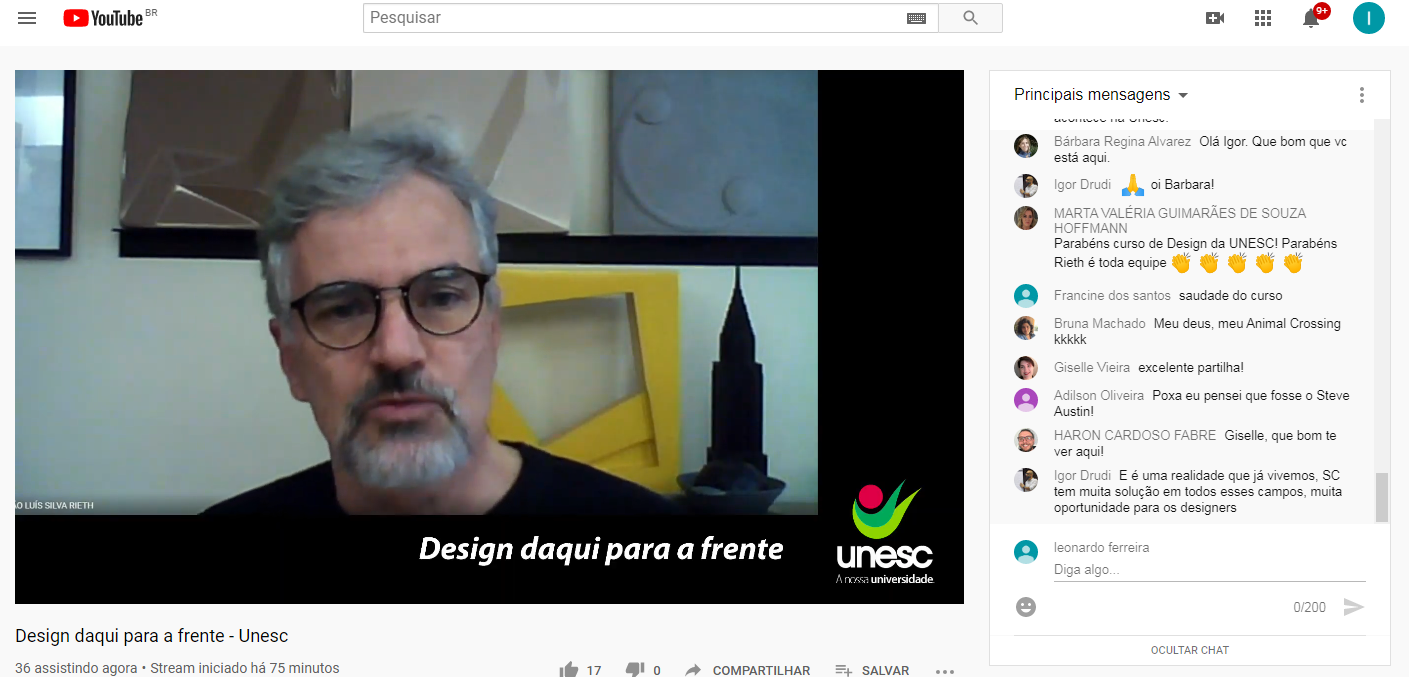Click OCULTAR CHAT to hide chat
This screenshot has width=1409, height=677.
pos(1189,650)
